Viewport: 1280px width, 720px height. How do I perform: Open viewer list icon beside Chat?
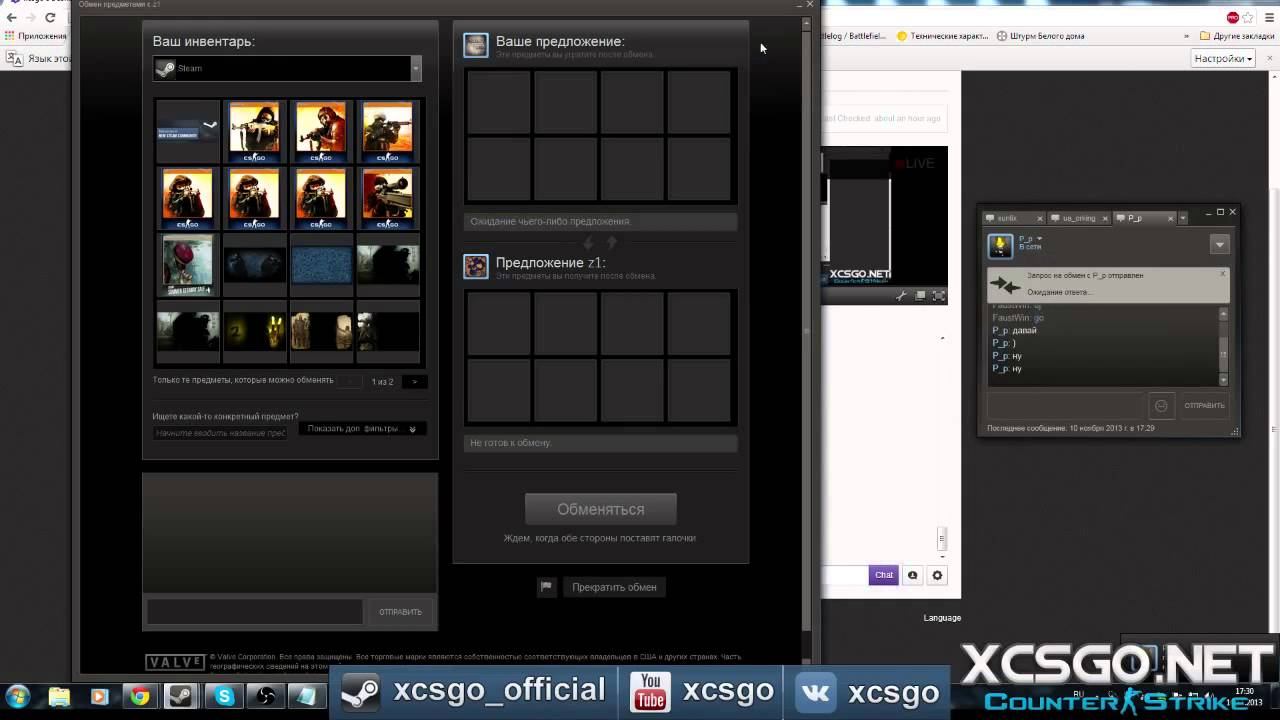pyautogui.click(x=912, y=575)
